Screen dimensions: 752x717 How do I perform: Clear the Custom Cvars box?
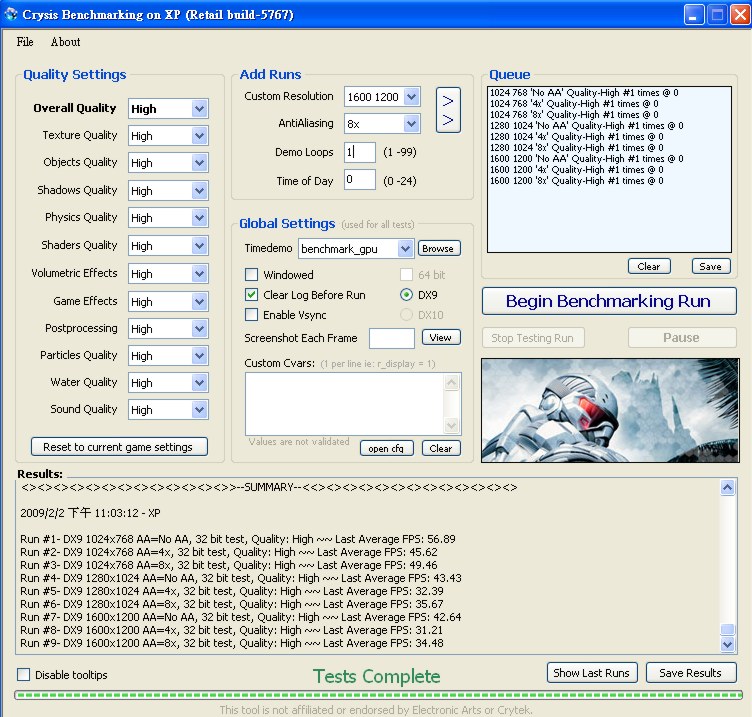[x=441, y=448]
